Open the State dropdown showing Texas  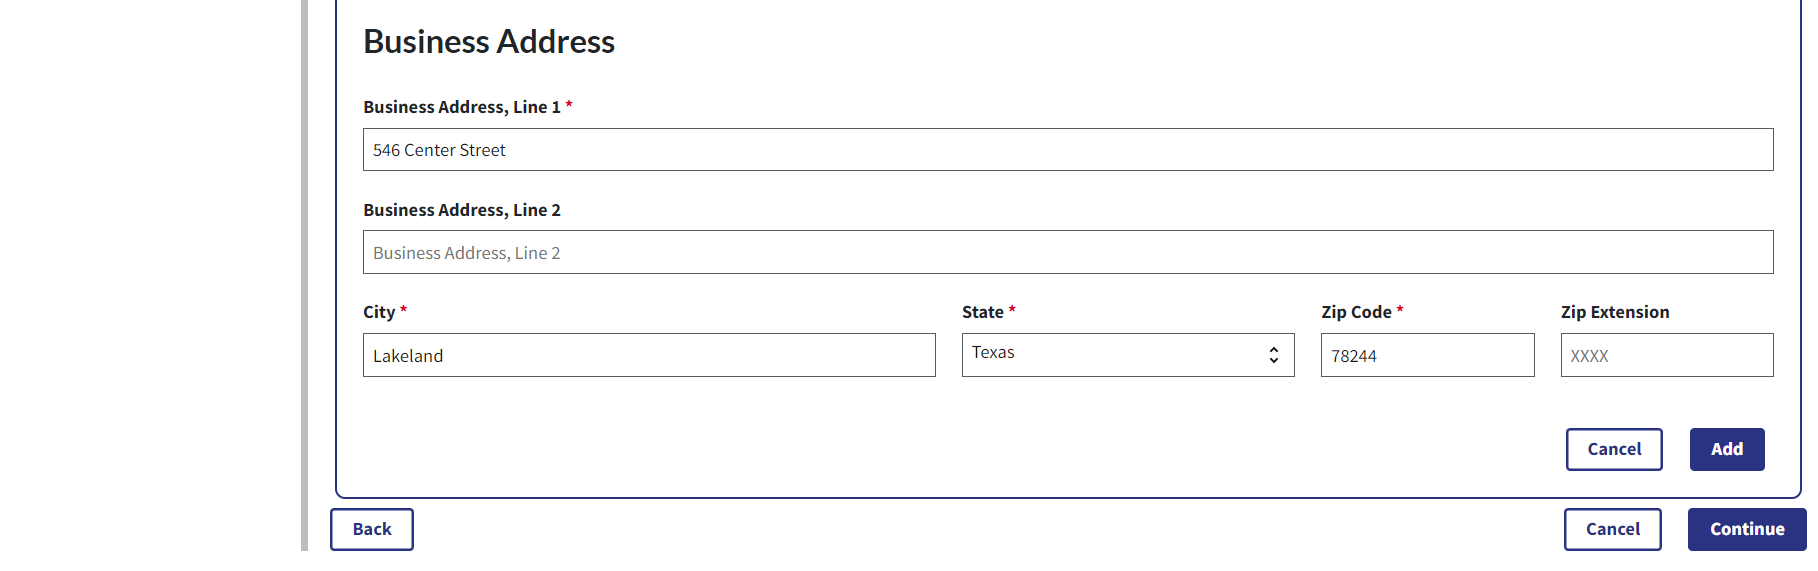click(x=1110, y=355)
